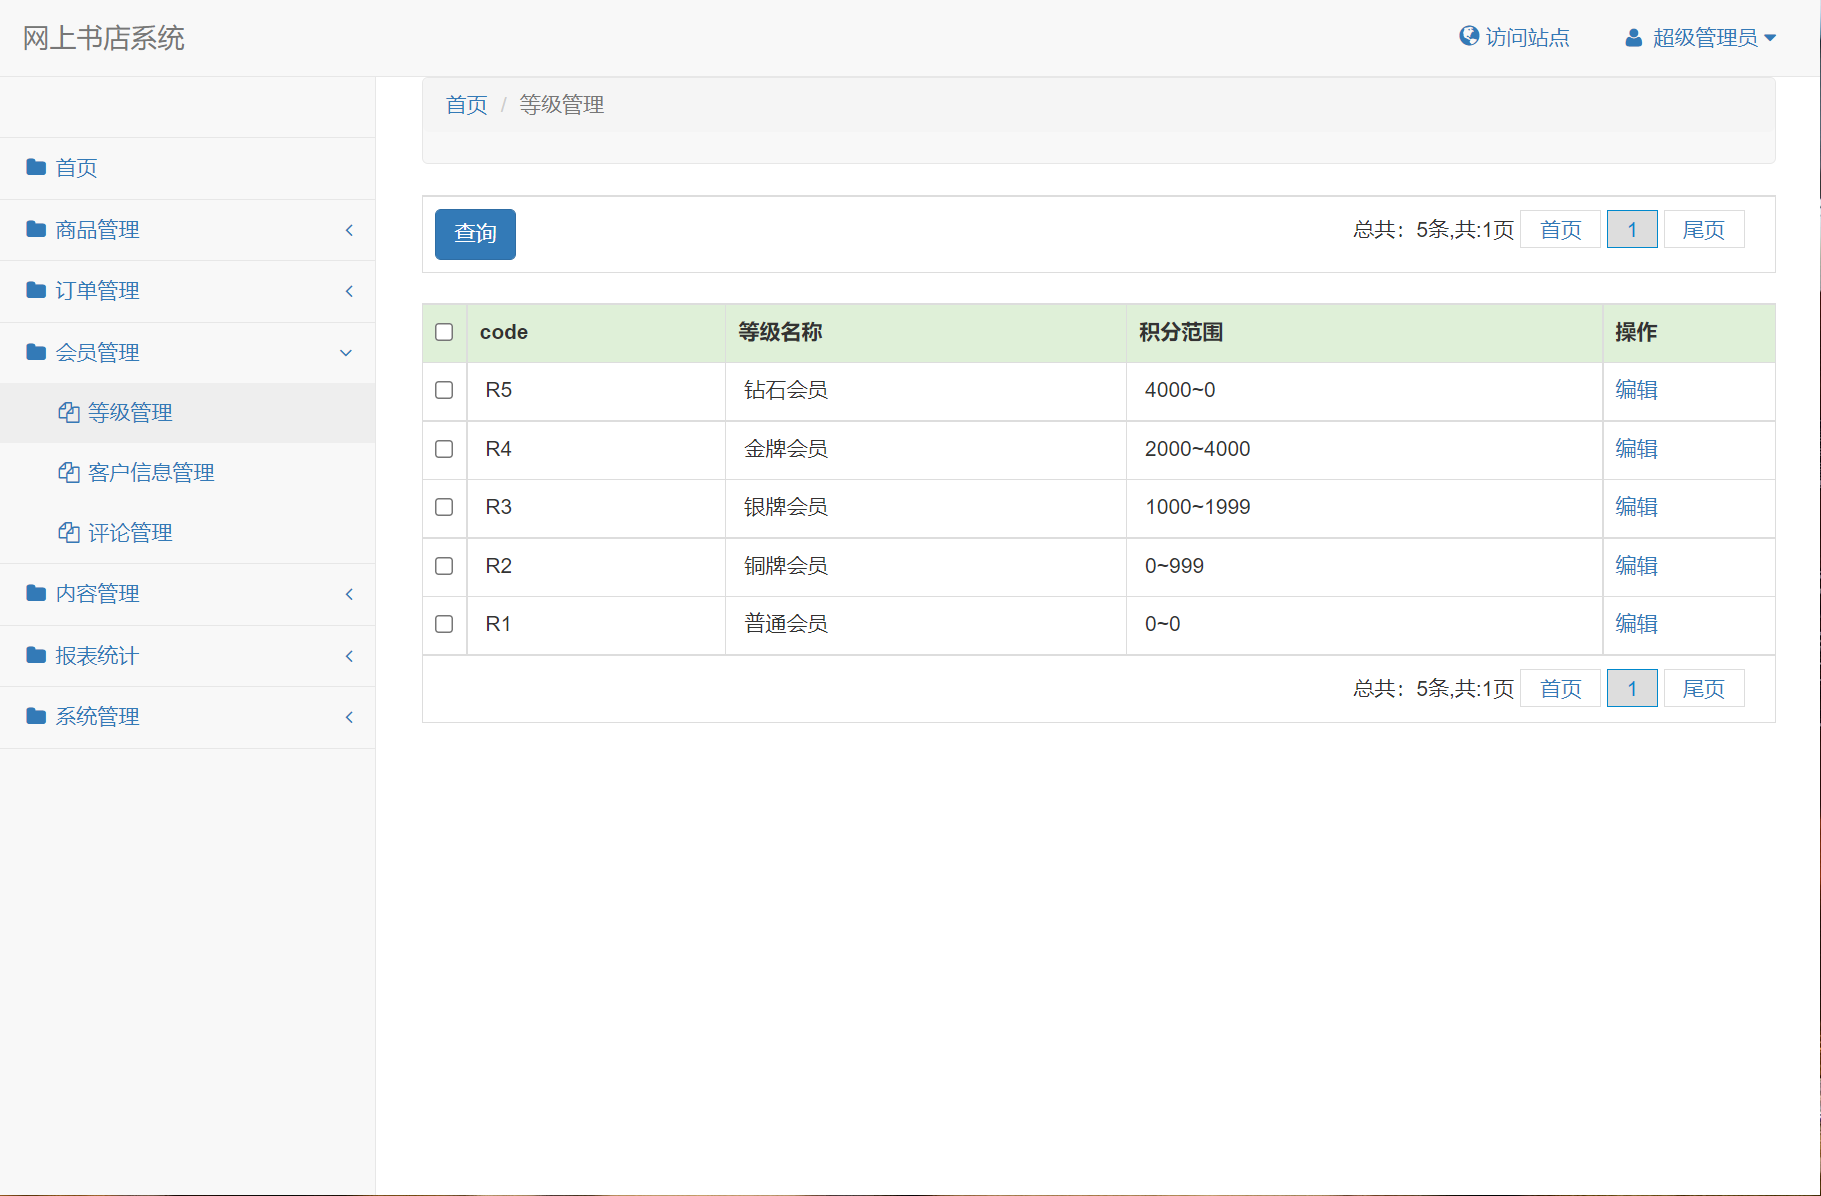1821x1196 pixels.
Task: Click the user icon near 超级管理员
Action: (x=1633, y=37)
